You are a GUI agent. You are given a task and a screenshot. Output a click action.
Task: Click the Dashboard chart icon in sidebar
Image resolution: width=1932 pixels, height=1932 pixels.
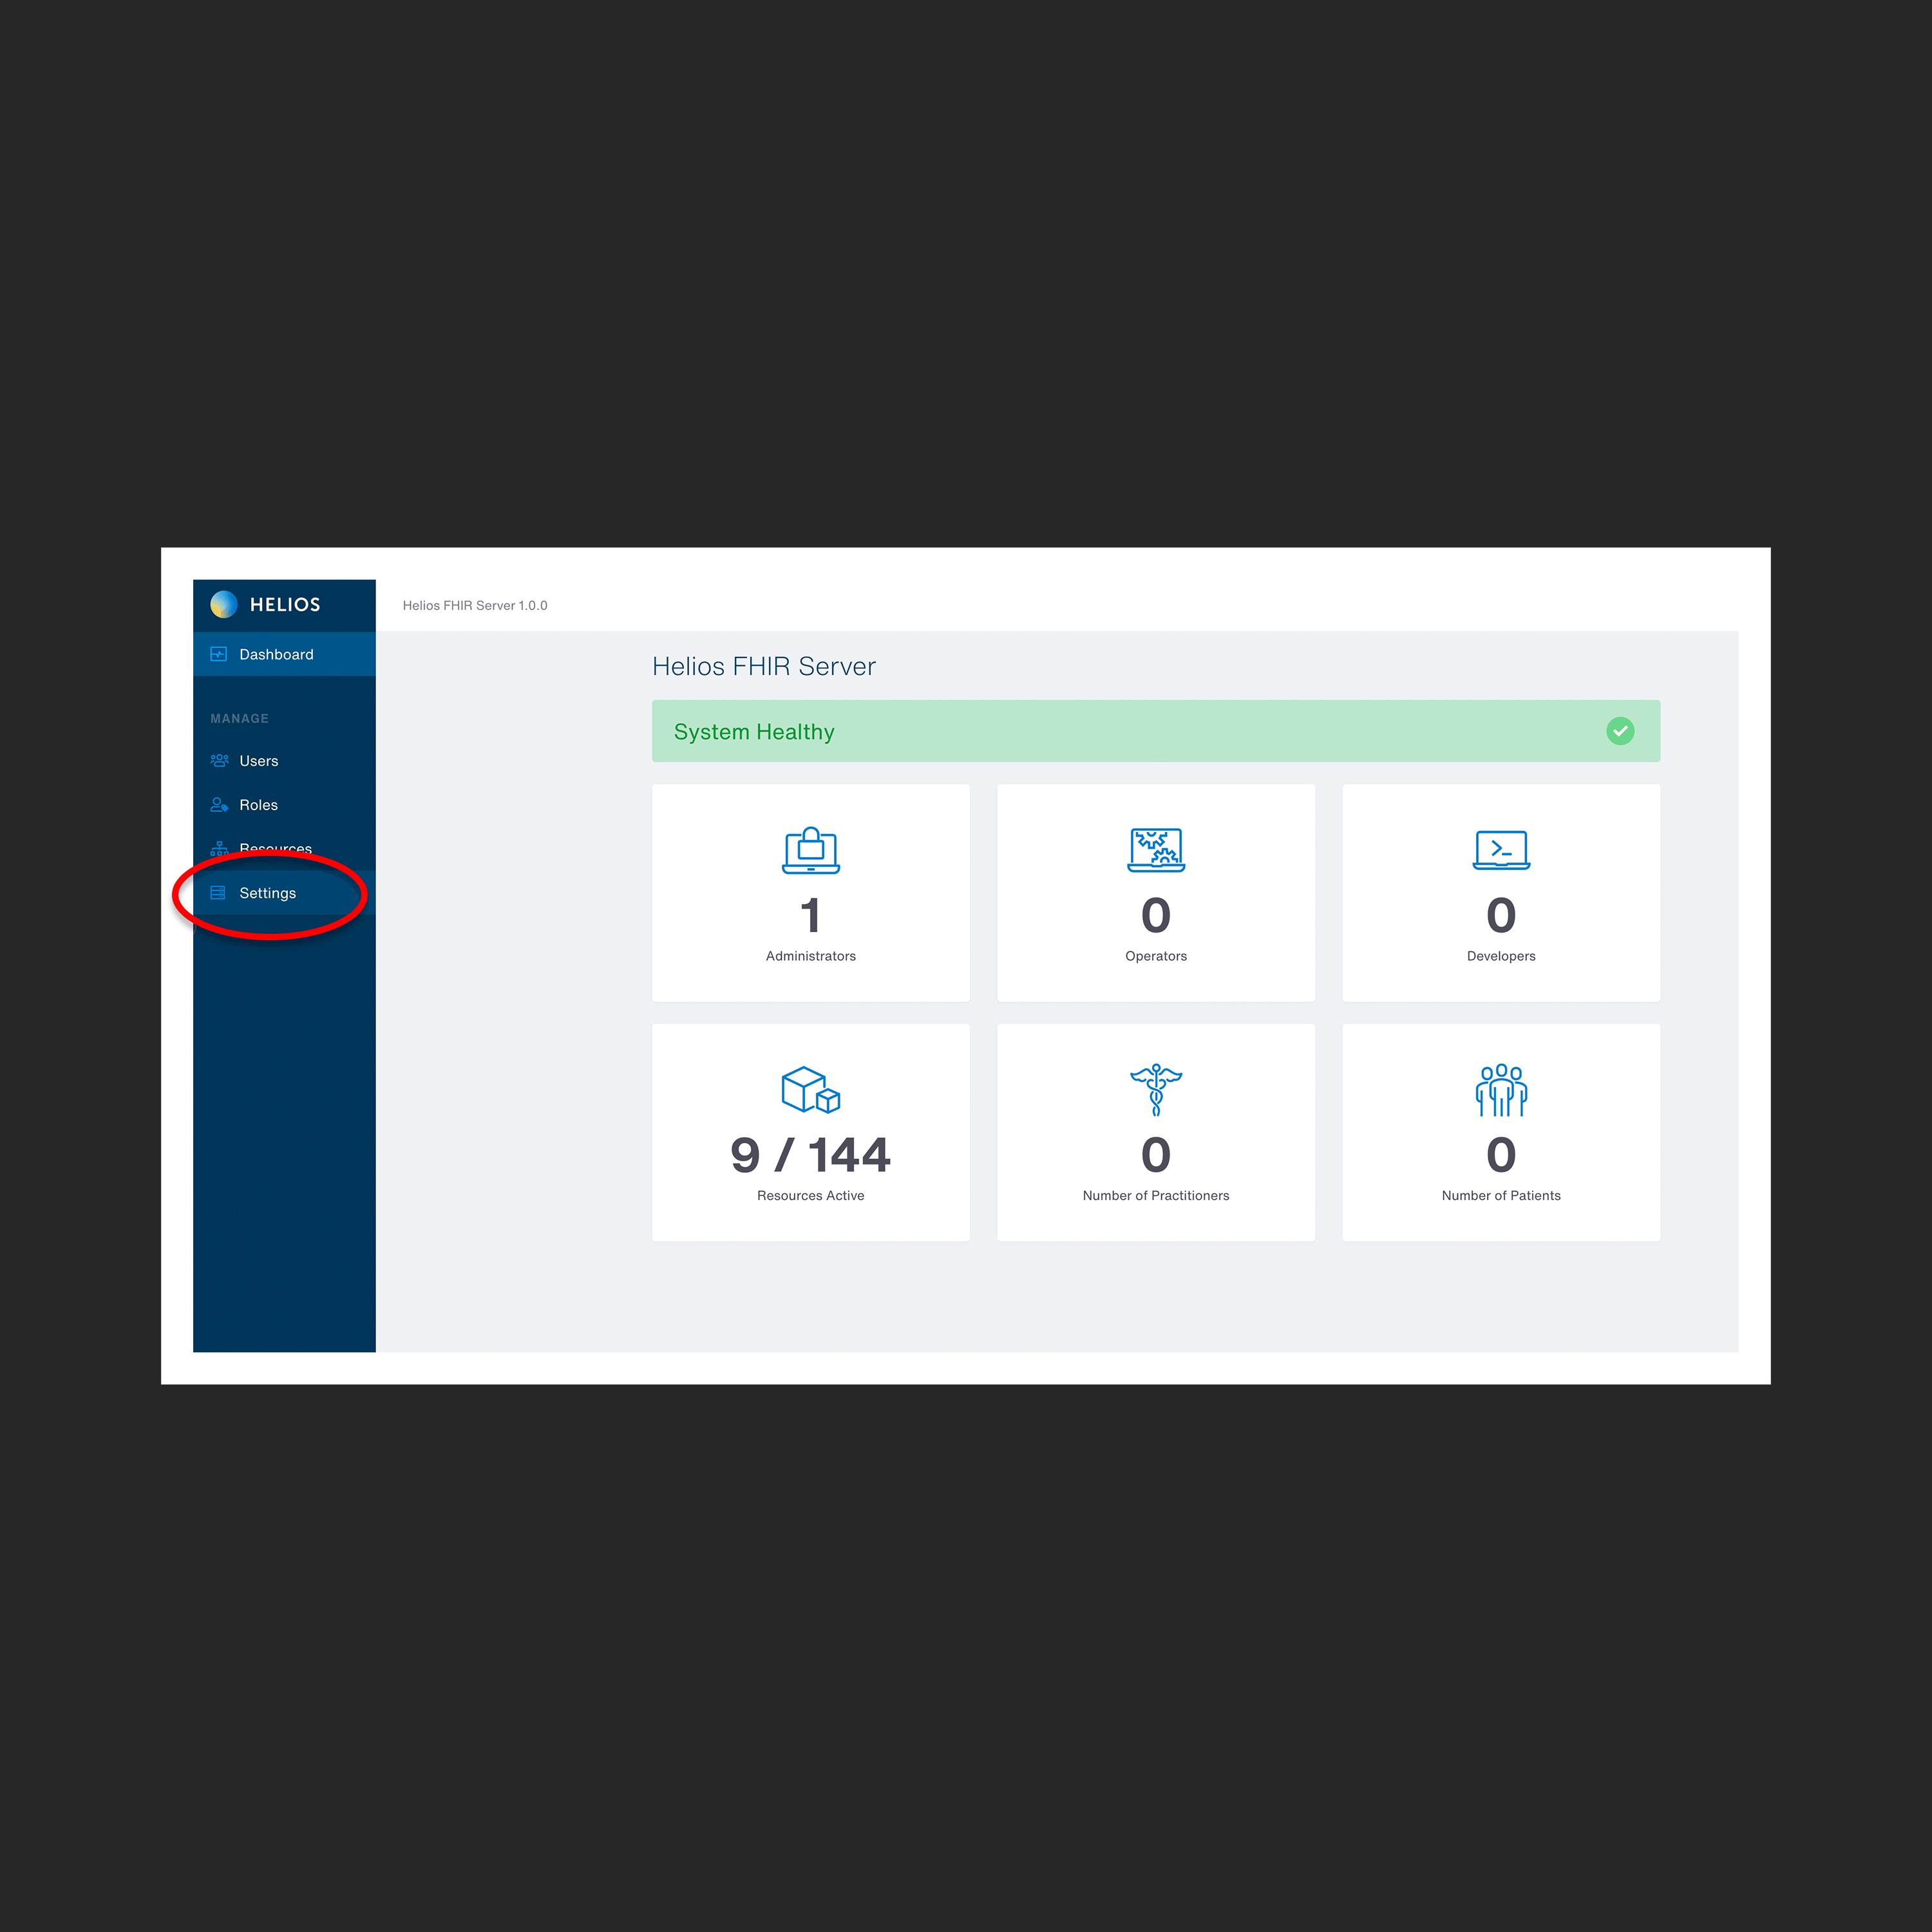[x=218, y=654]
